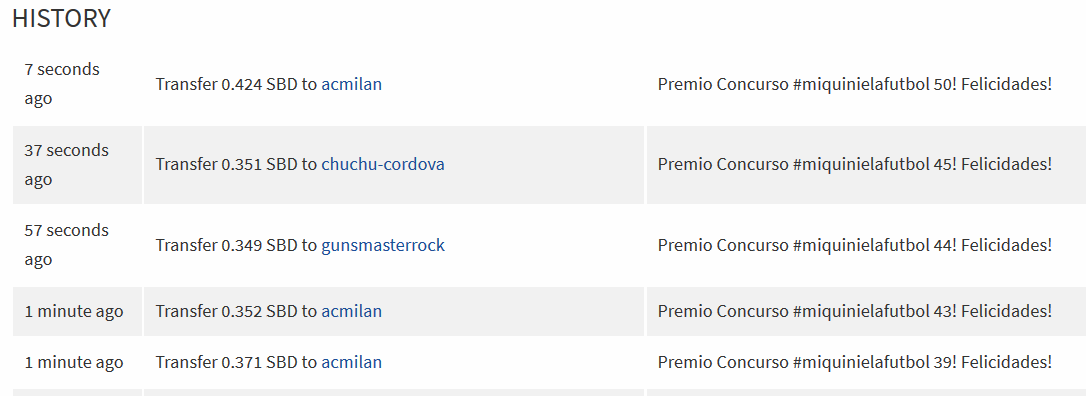The width and height of the screenshot is (1086, 396).
Task: Click the memo for #miquinielafutbol 39
Action: click(x=855, y=363)
